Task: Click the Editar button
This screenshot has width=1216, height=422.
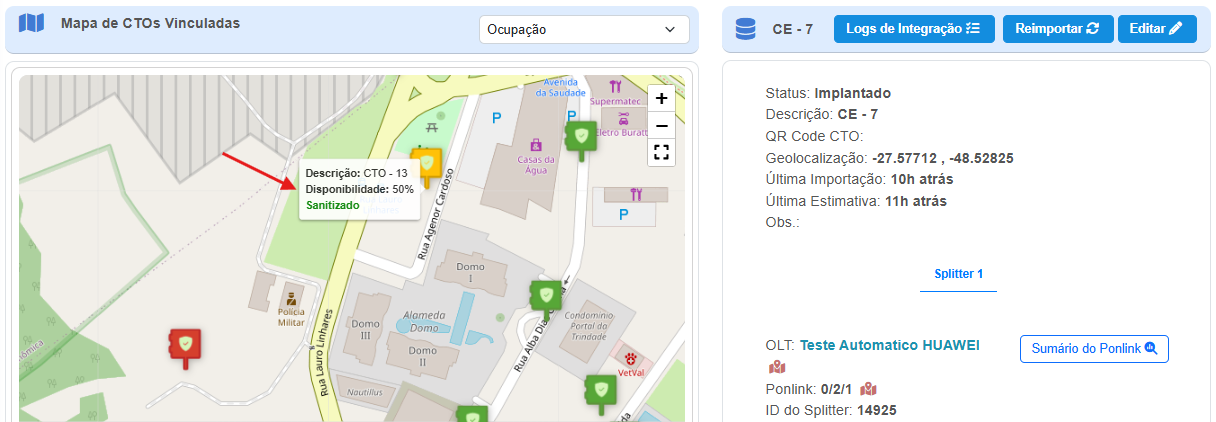Action: 1156,29
